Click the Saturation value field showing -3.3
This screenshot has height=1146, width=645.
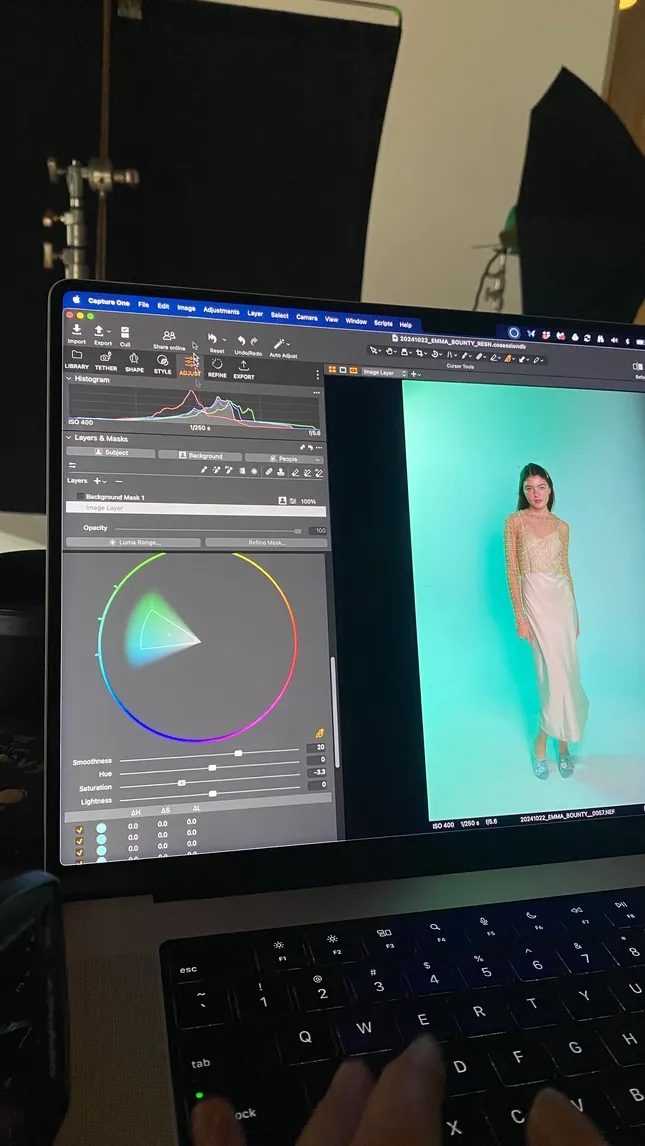pyautogui.click(x=317, y=772)
